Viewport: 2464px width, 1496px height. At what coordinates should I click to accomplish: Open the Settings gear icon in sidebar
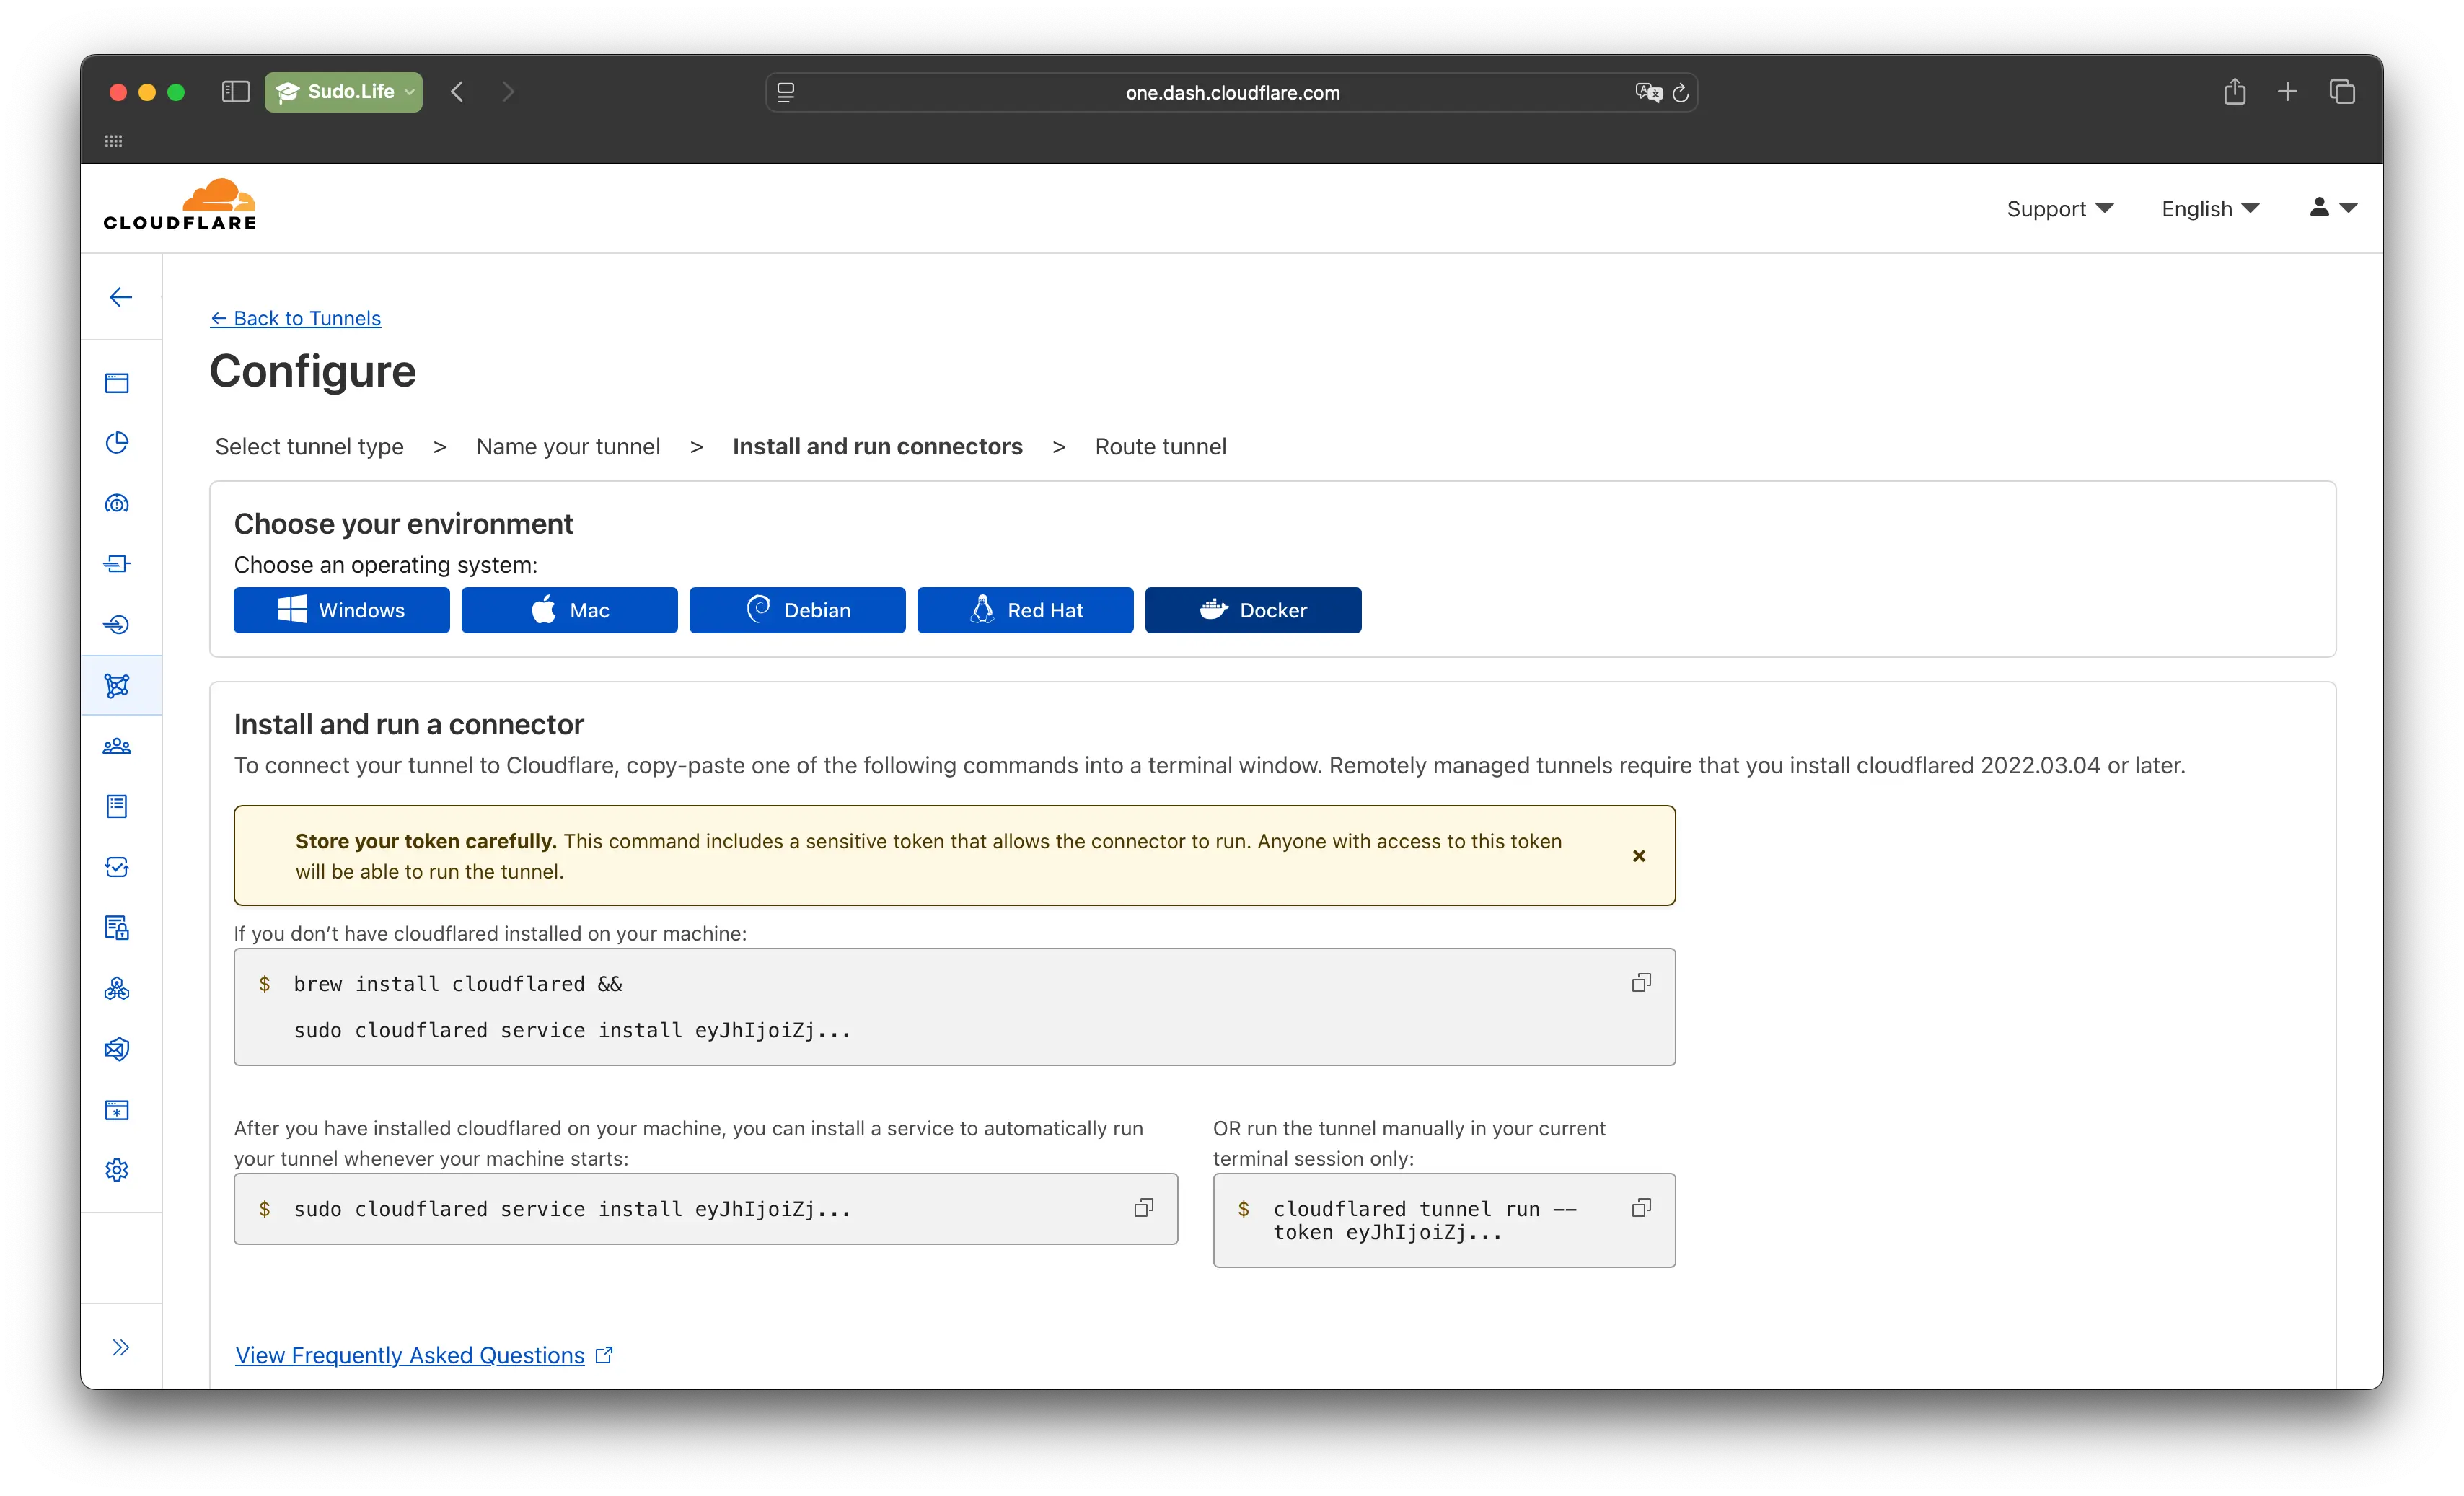pos(117,1169)
